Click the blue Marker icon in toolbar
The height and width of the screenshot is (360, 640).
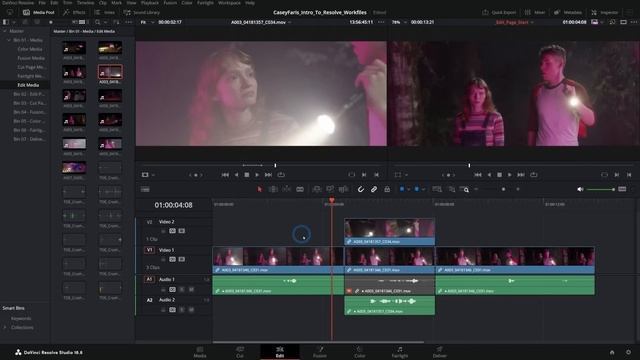(417, 189)
